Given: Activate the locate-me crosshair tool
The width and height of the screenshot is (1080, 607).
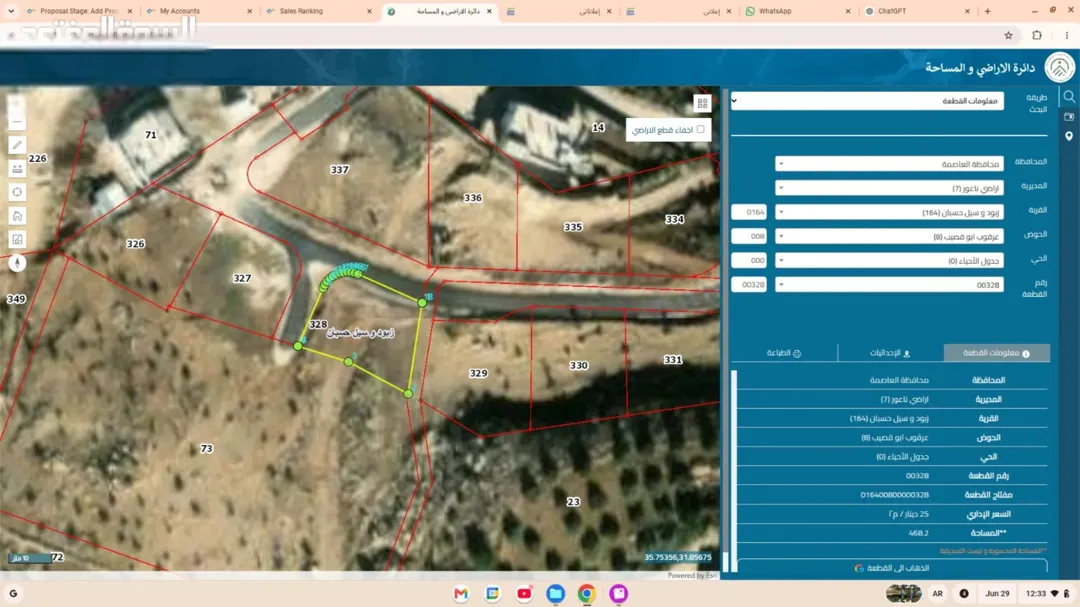Looking at the screenshot, I should pos(17,192).
